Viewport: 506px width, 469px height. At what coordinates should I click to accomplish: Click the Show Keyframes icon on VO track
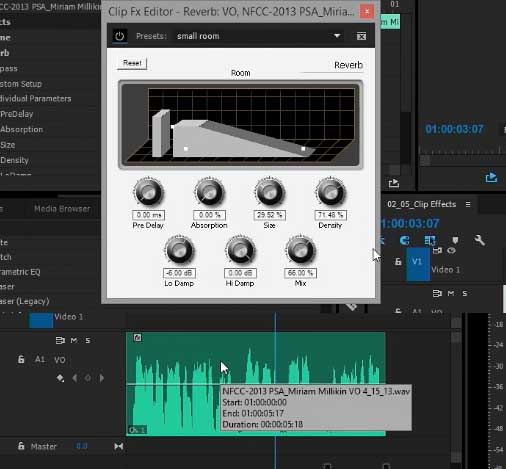click(x=60, y=378)
